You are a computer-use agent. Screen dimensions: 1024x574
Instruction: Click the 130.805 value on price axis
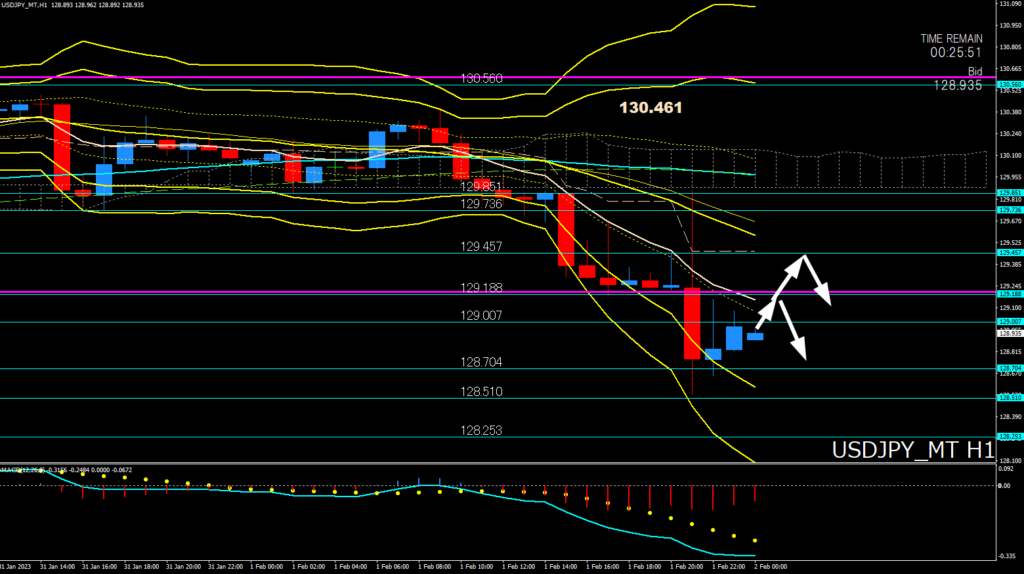[1010, 47]
